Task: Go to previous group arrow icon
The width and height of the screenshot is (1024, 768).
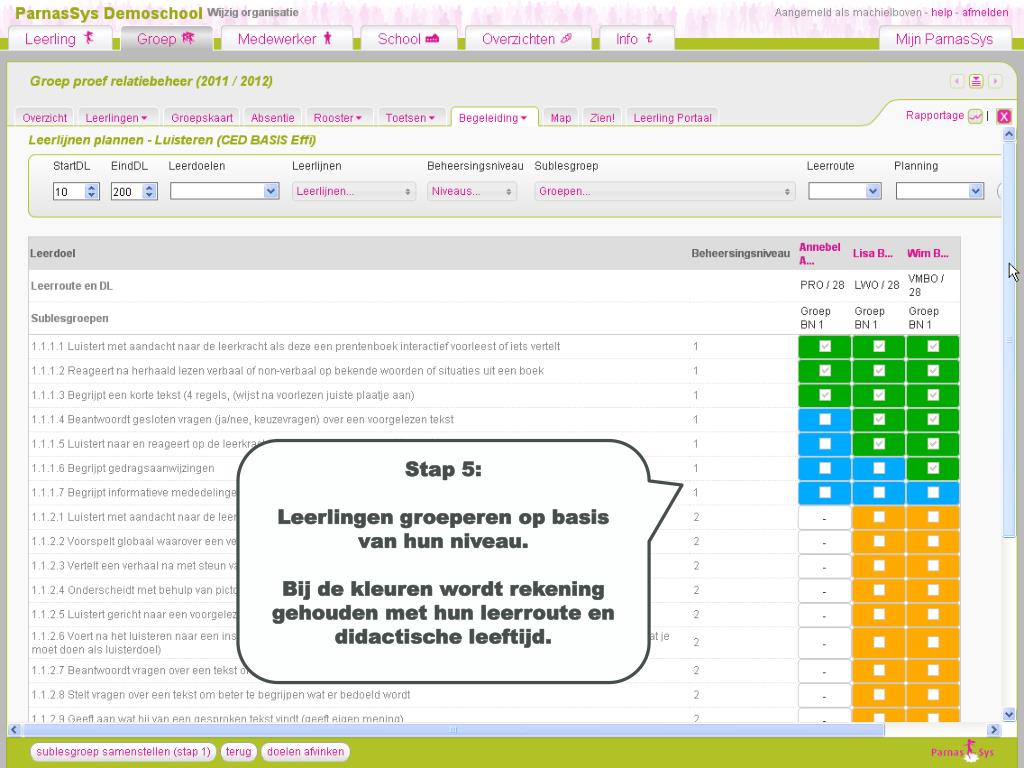Action: pyautogui.click(x=957, y=81)
